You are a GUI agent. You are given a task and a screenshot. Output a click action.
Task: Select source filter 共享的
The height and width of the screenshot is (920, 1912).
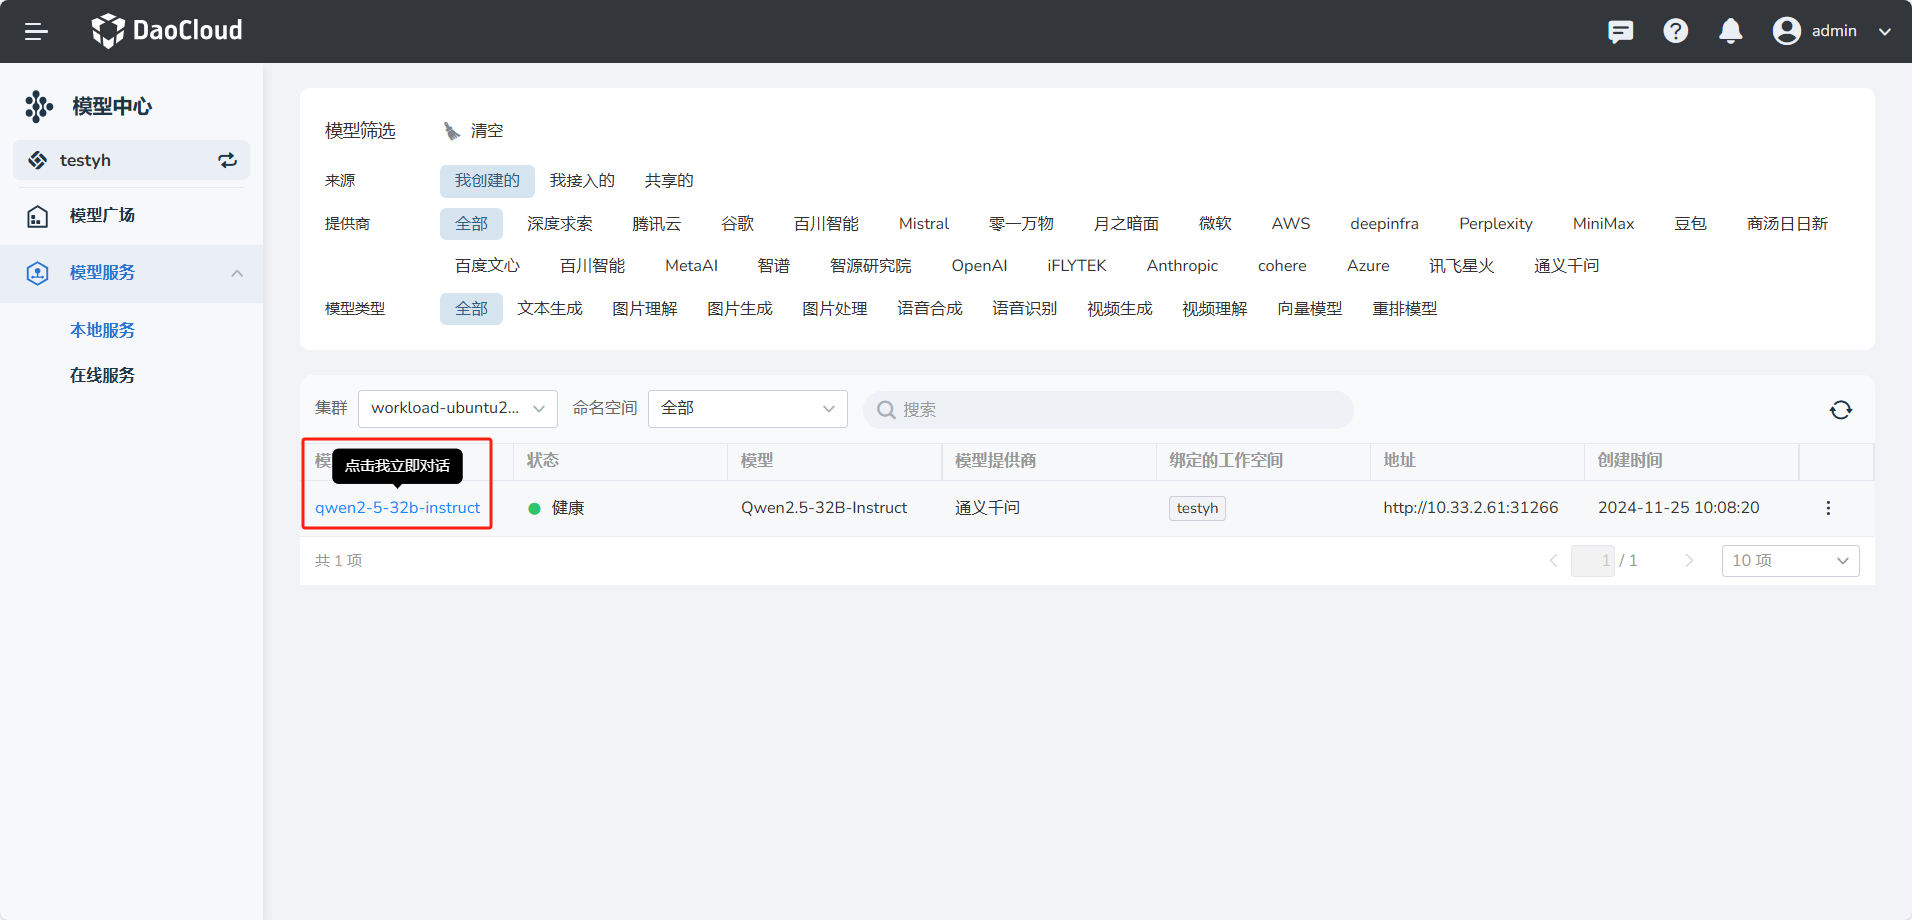pos(669,181)
